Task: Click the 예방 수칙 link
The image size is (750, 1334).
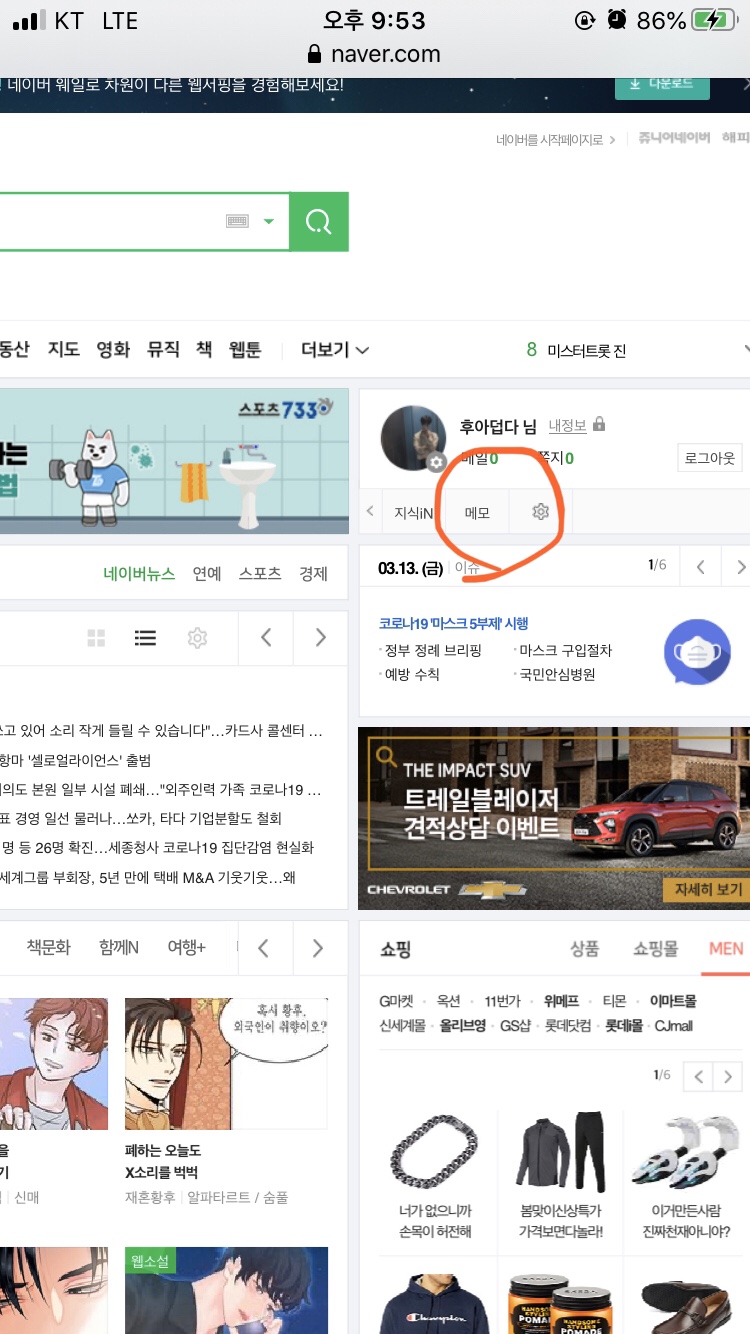Action: pyautogui.click(x=412, y=675)
